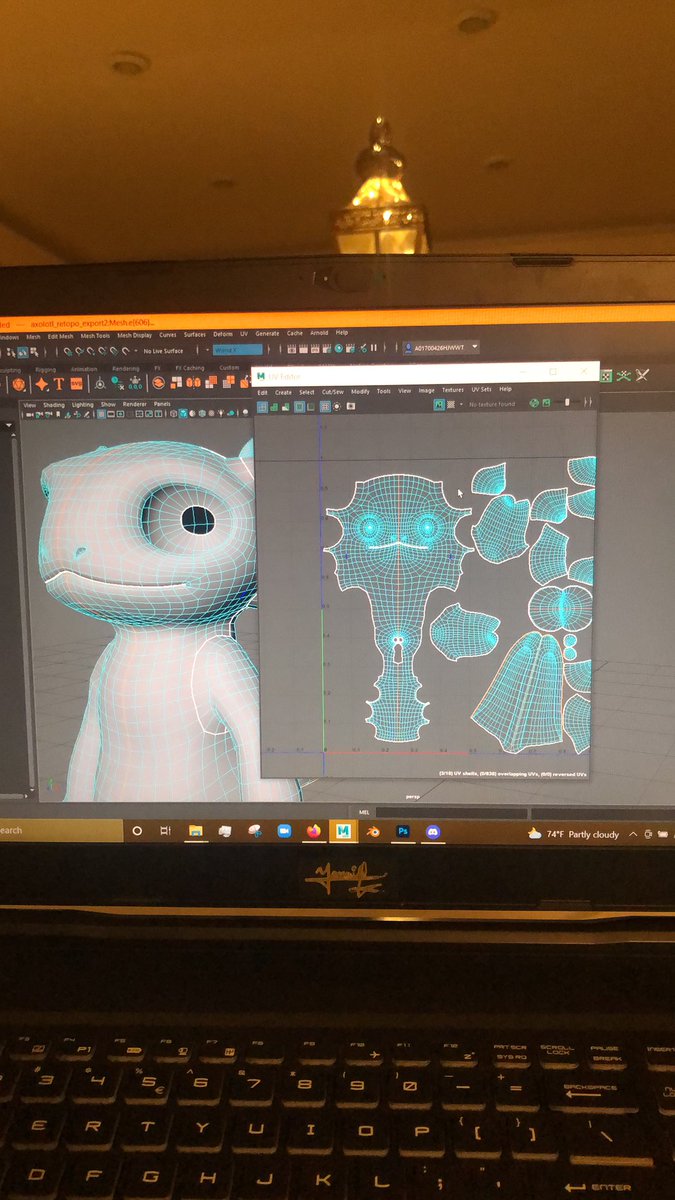This screenshot has width=675, height=1200.
Task: Open Maya's Deform menu
Action: coord(222,334)
